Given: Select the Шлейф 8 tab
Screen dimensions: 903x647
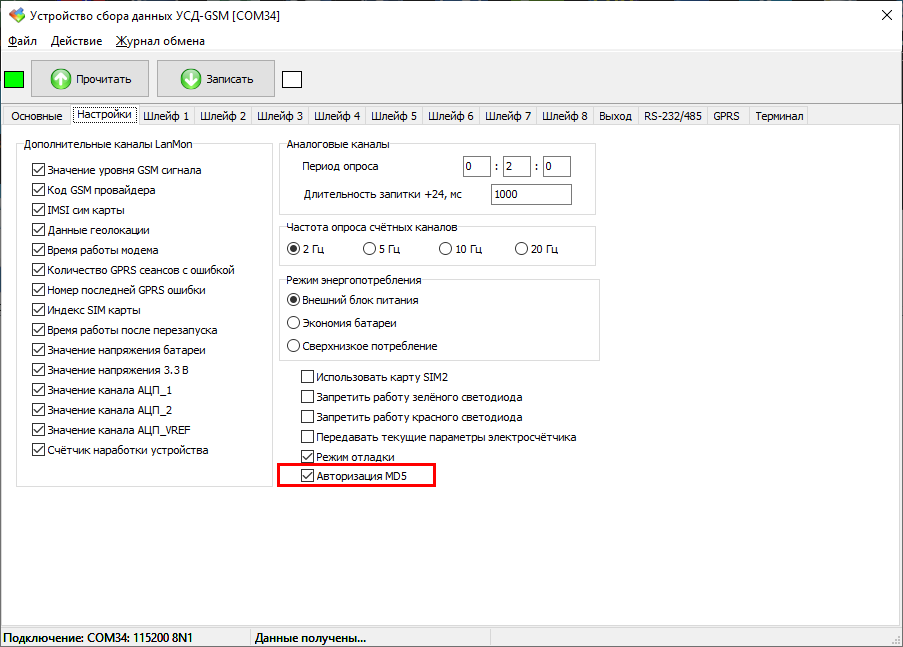Looking at the screenshot, I should [x=565, y=116].
